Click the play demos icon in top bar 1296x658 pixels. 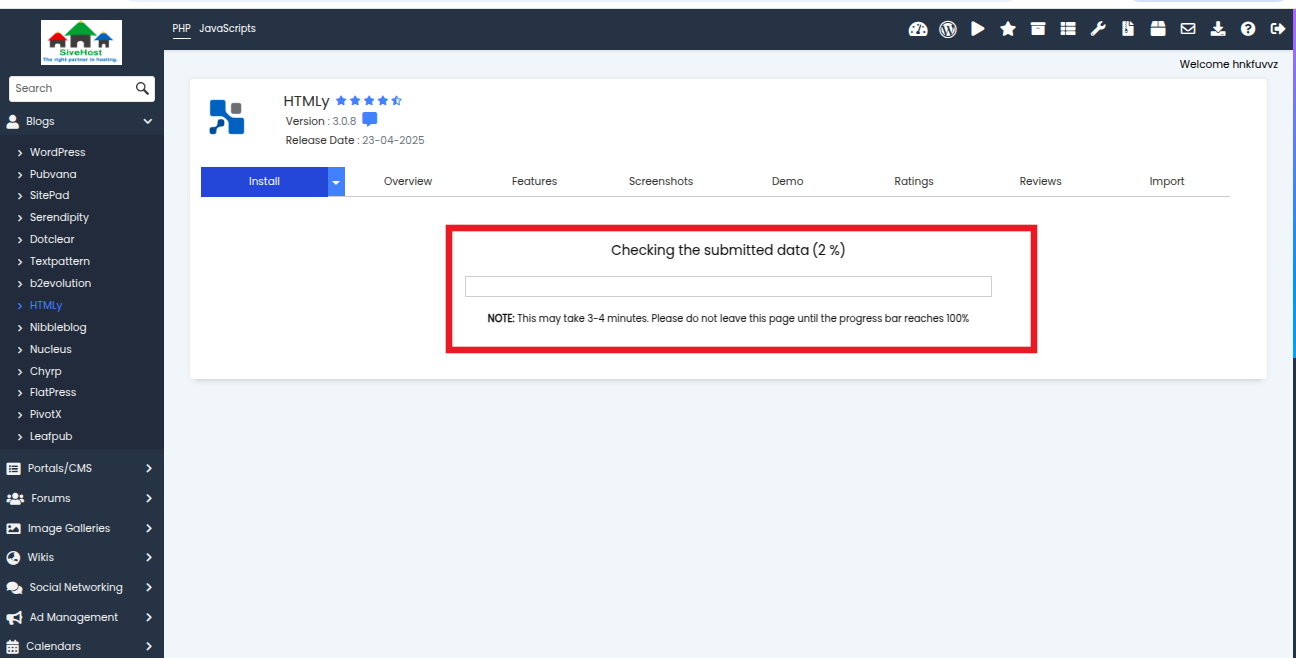click(978, 29)
